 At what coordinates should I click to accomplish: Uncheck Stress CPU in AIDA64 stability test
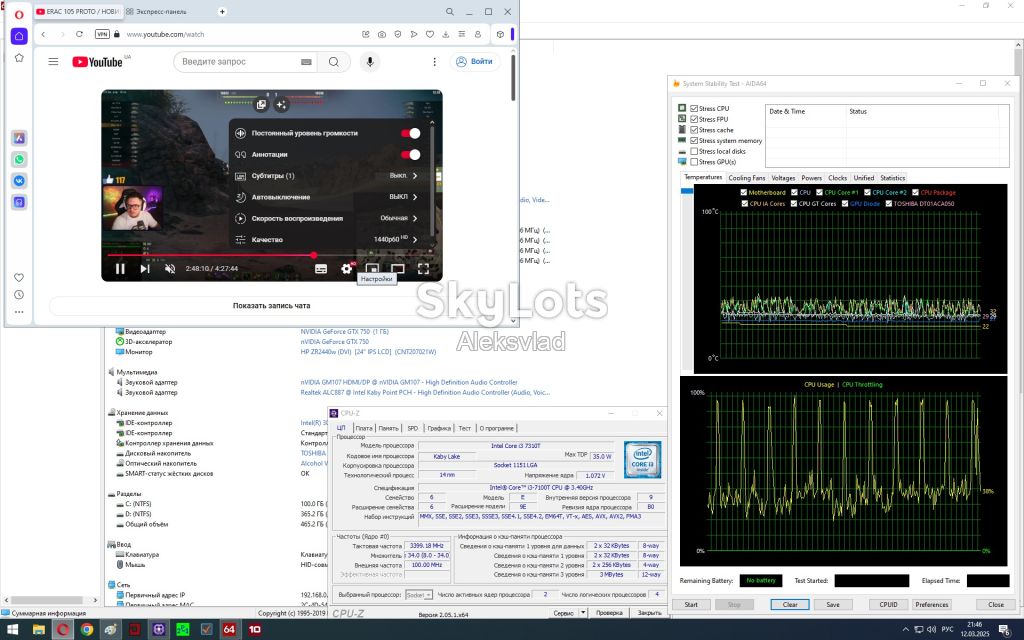694,108
